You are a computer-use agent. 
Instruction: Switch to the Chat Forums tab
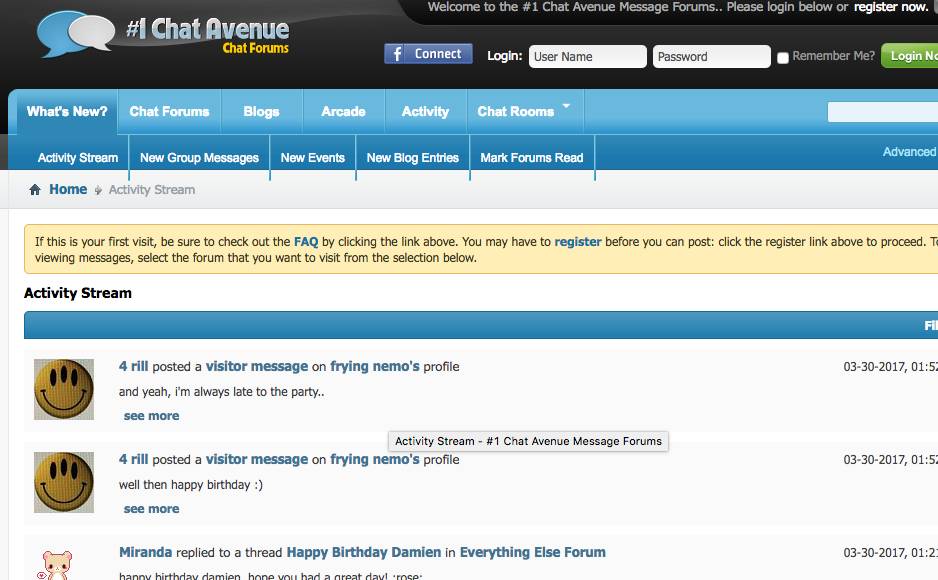pos(169,111)
